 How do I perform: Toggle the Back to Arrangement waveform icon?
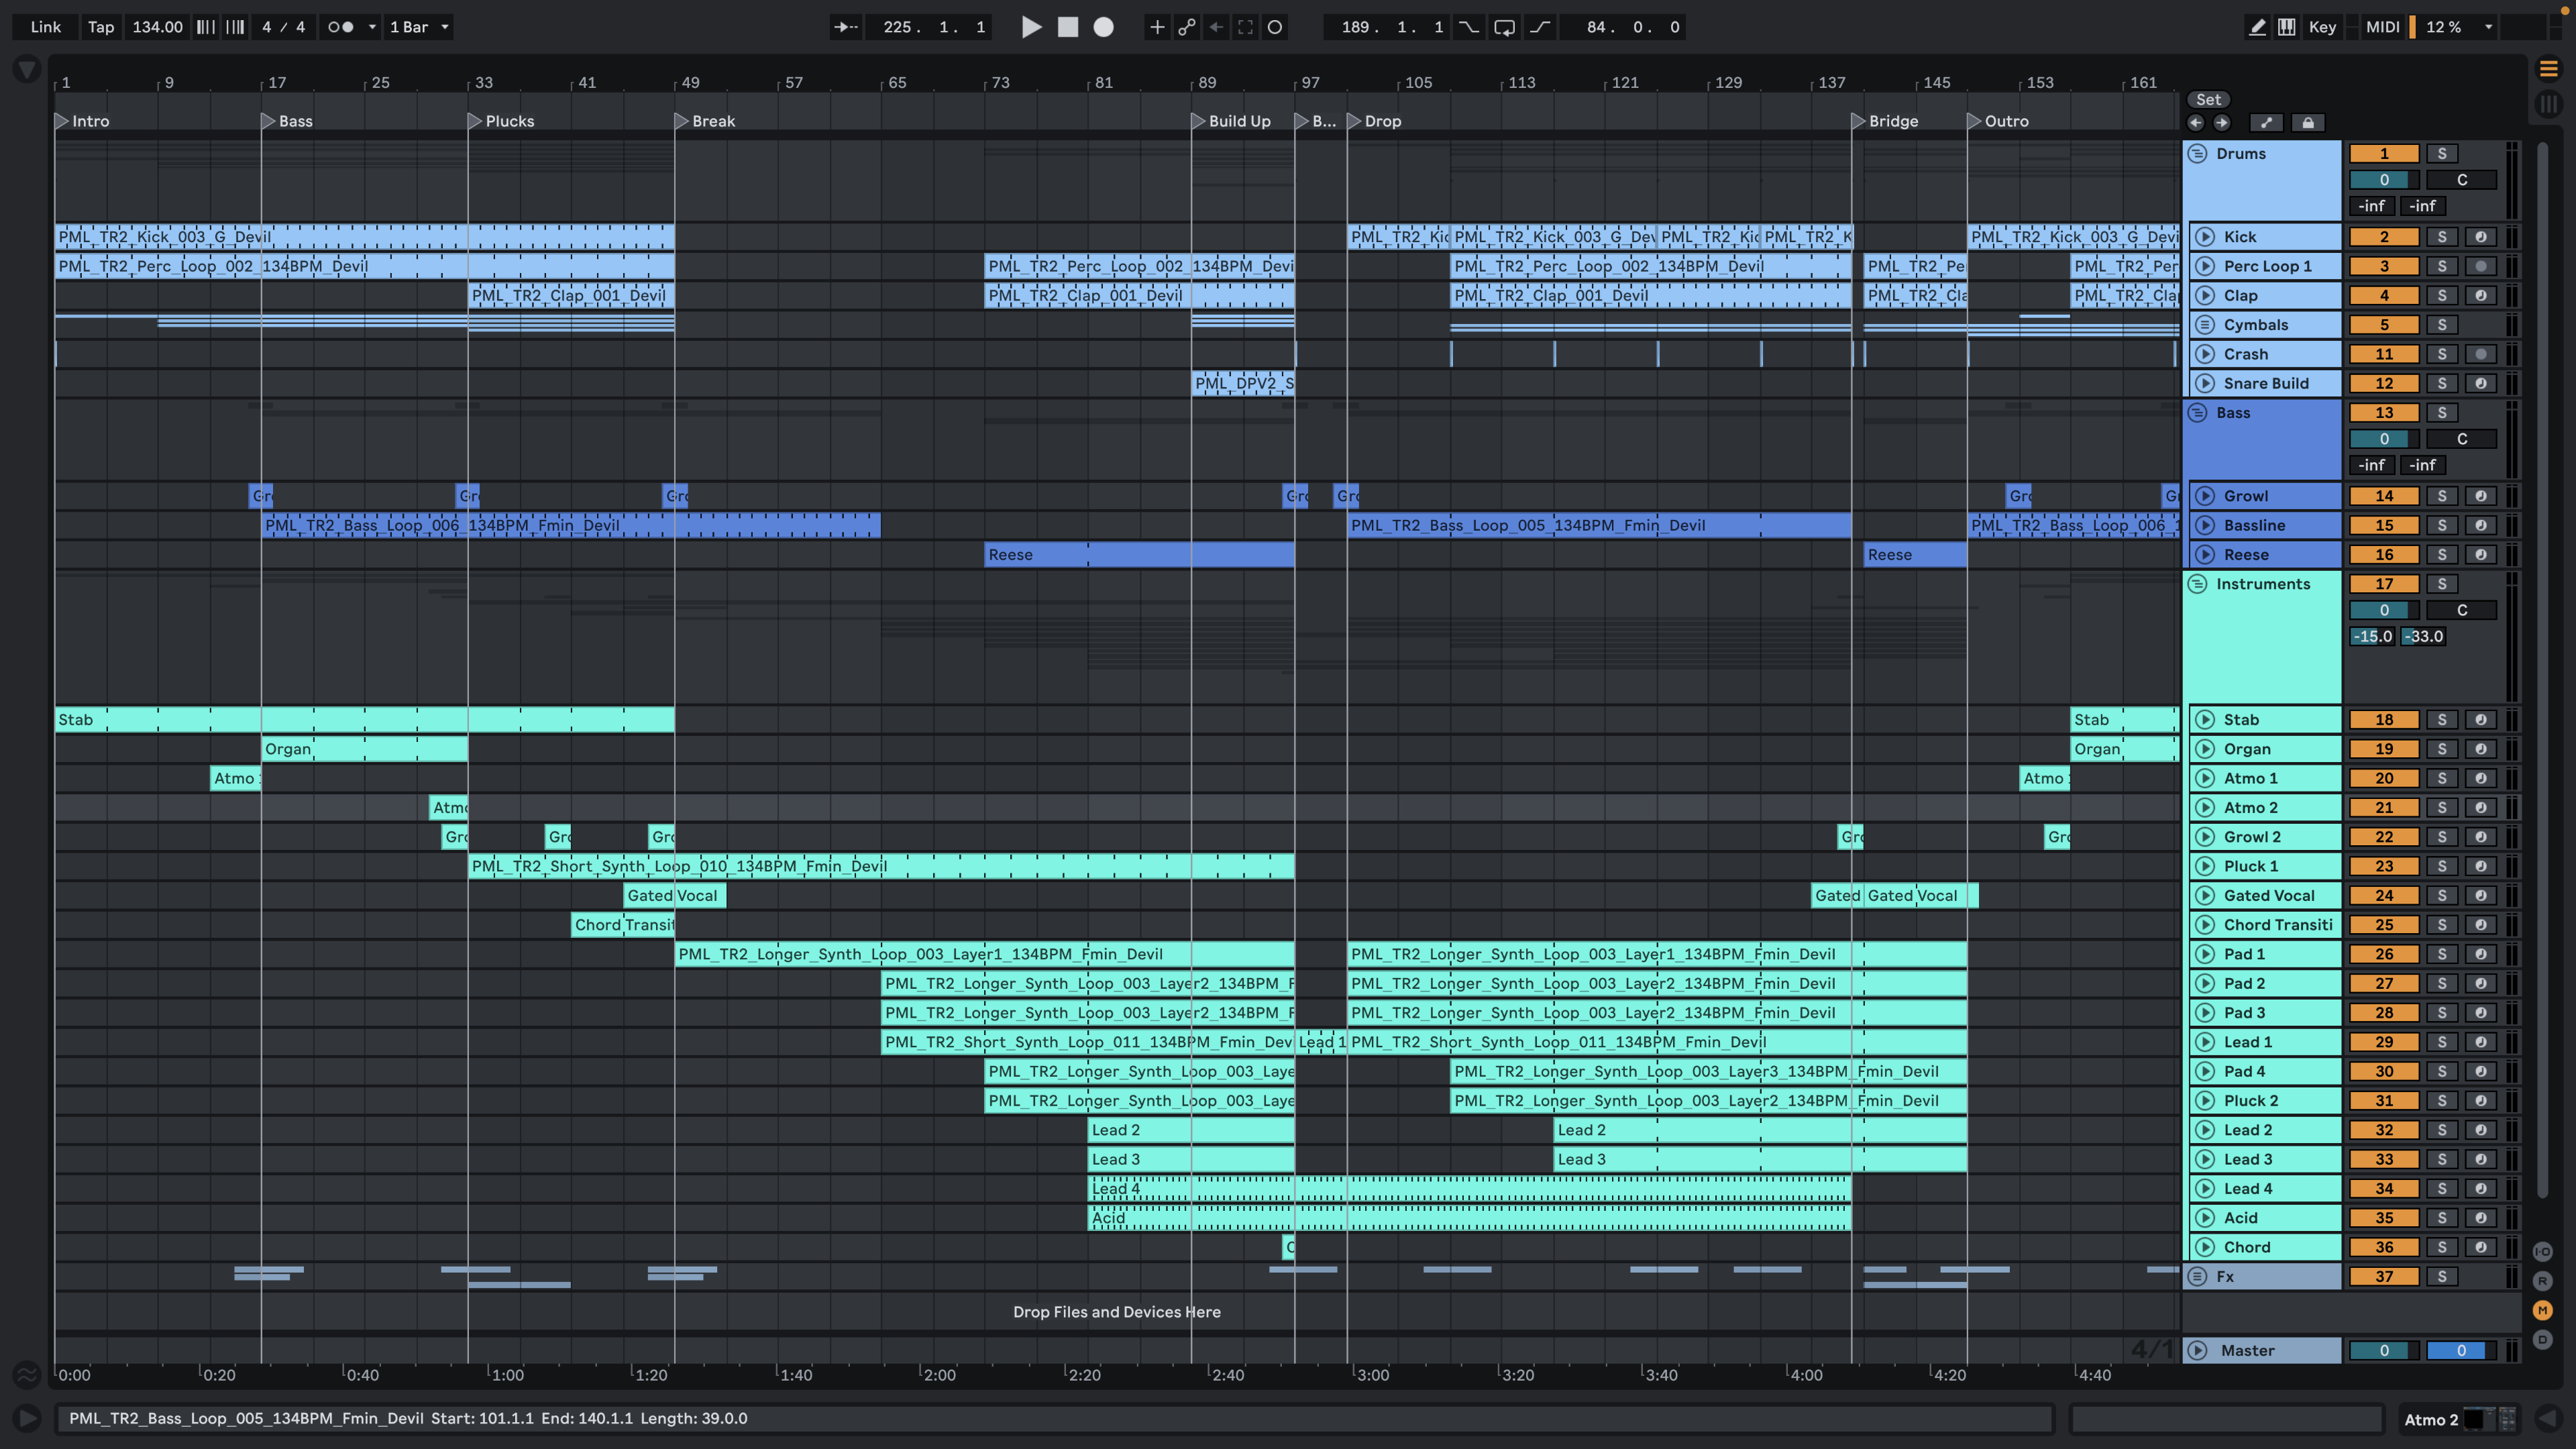(27, 1376)
